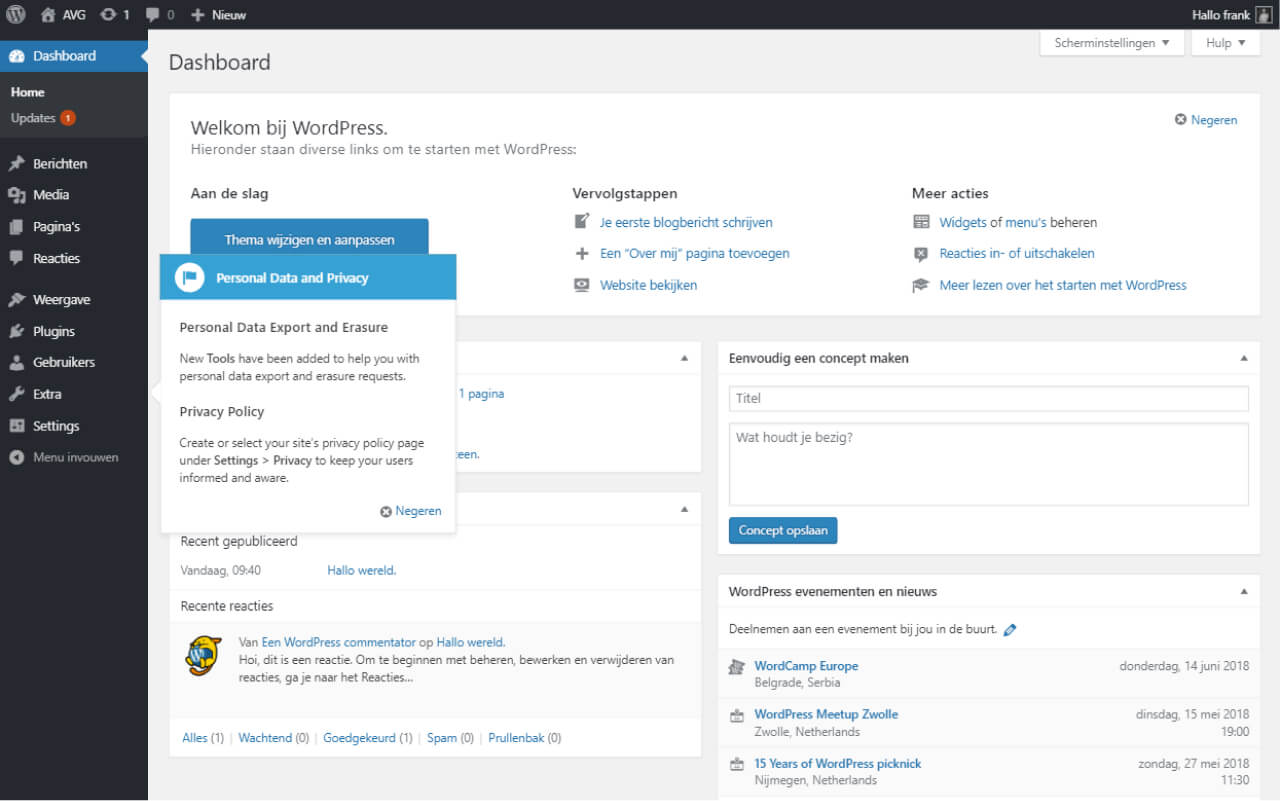Click the Hallo frank avatar
Image resolution: width=1280 pixels, height=801 pixels.
tap(1262, 14)
